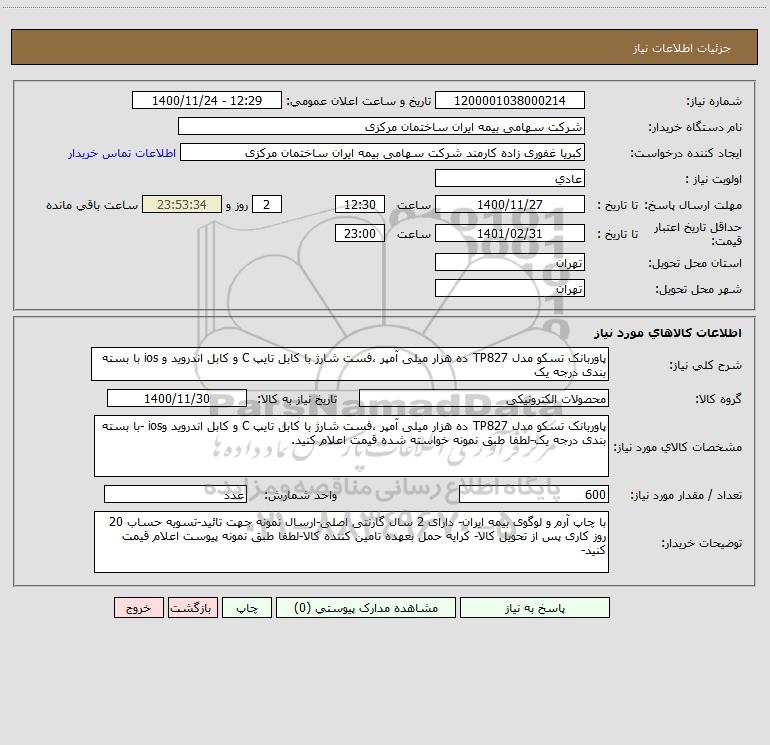
Task: Click the جزئیات اطلاعات نیاز header title
Action: [682, 48]
